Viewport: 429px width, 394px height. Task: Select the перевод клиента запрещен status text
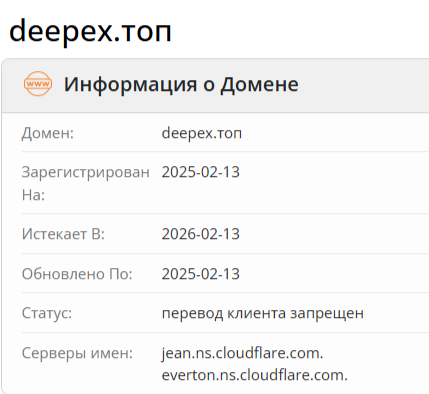(x=263, y=314)
